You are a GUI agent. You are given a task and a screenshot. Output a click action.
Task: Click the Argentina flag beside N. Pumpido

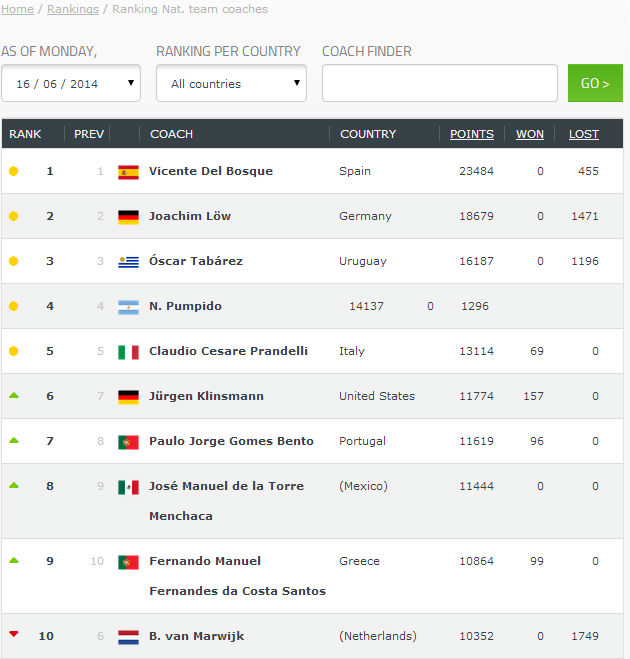(x=128, y=306)
